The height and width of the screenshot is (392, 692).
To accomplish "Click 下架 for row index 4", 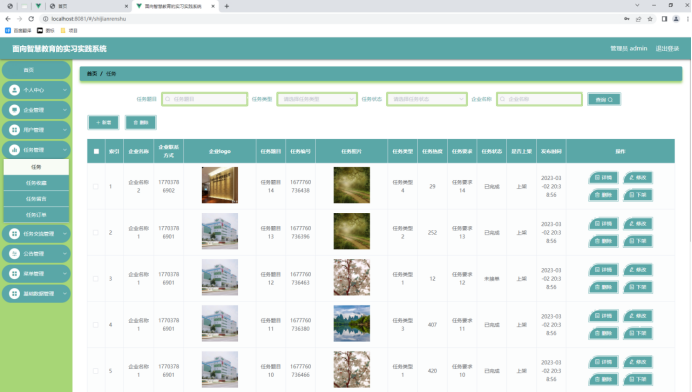I will point(638,333).
